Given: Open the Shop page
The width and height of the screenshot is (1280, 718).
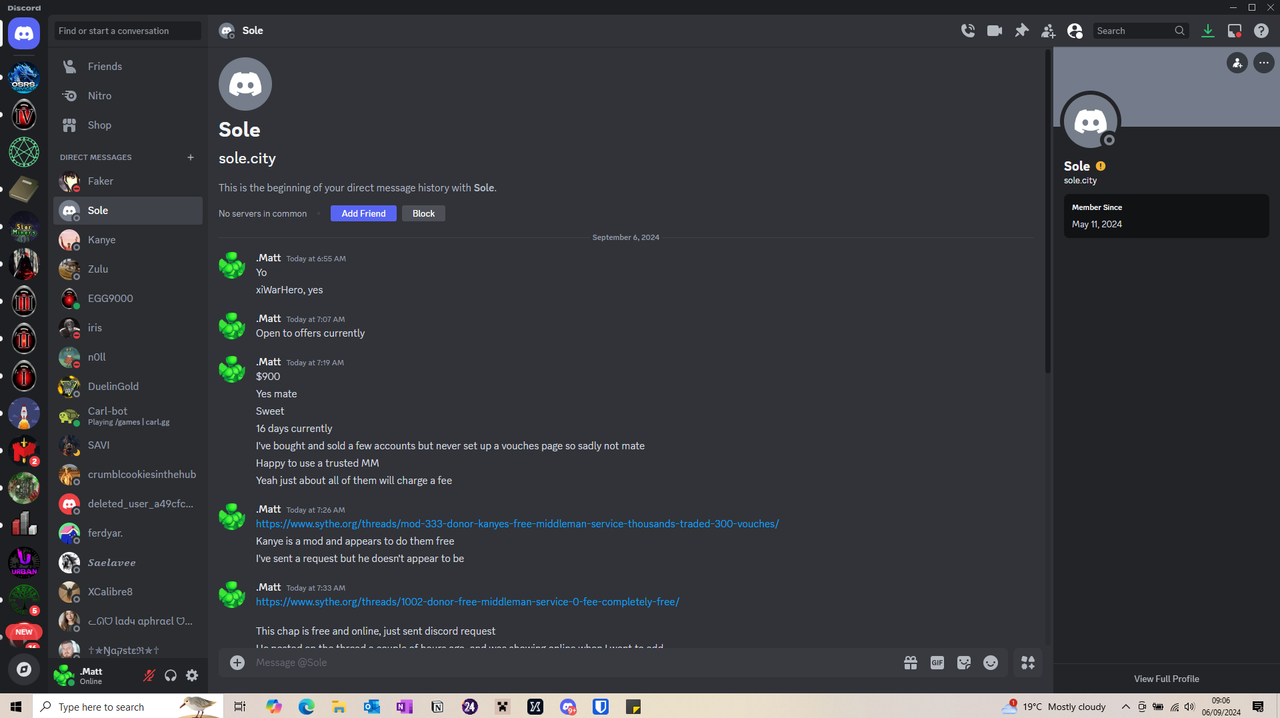Looking at the screenshot, I should tap(128, 125).
